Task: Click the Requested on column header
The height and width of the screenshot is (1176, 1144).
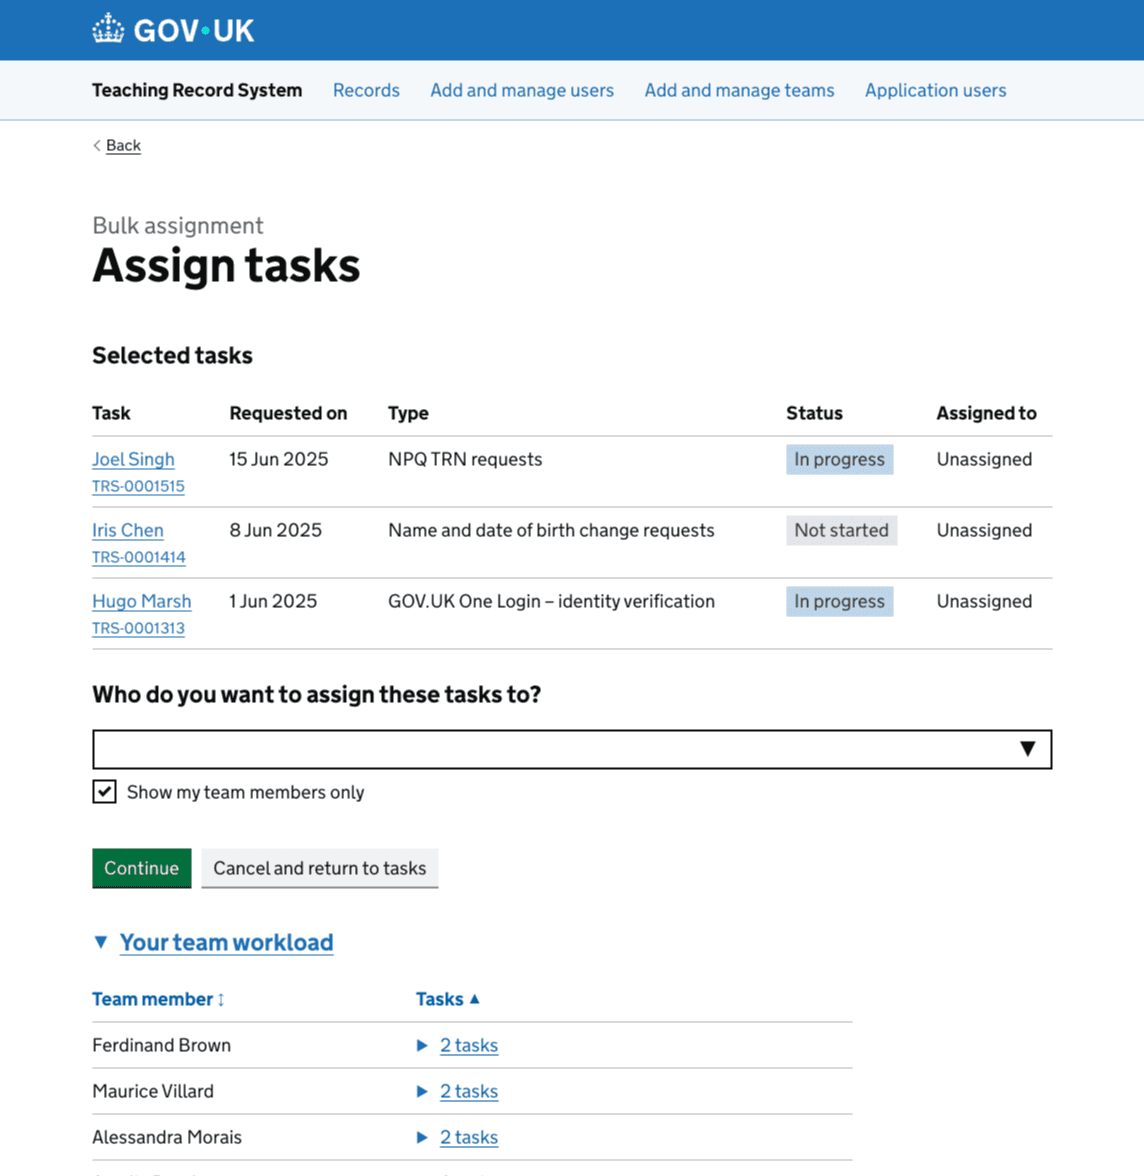Action: (x=288, y=413)
